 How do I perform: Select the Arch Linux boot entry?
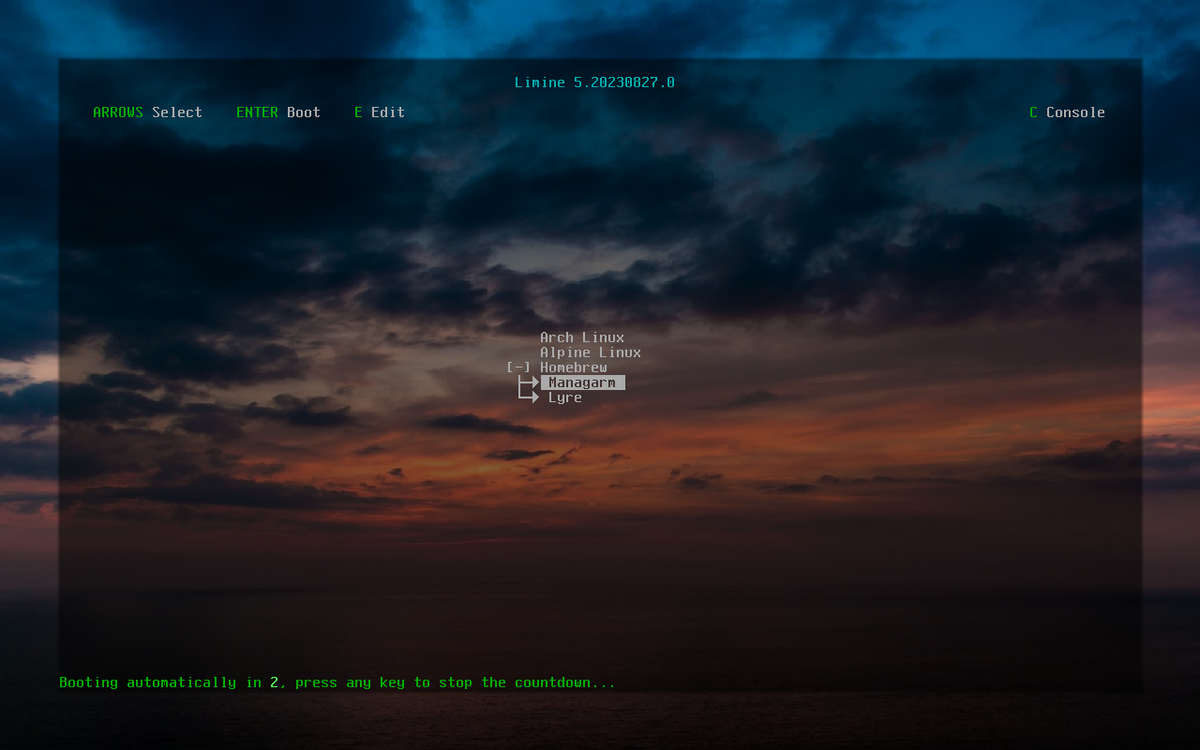(581, 337)
